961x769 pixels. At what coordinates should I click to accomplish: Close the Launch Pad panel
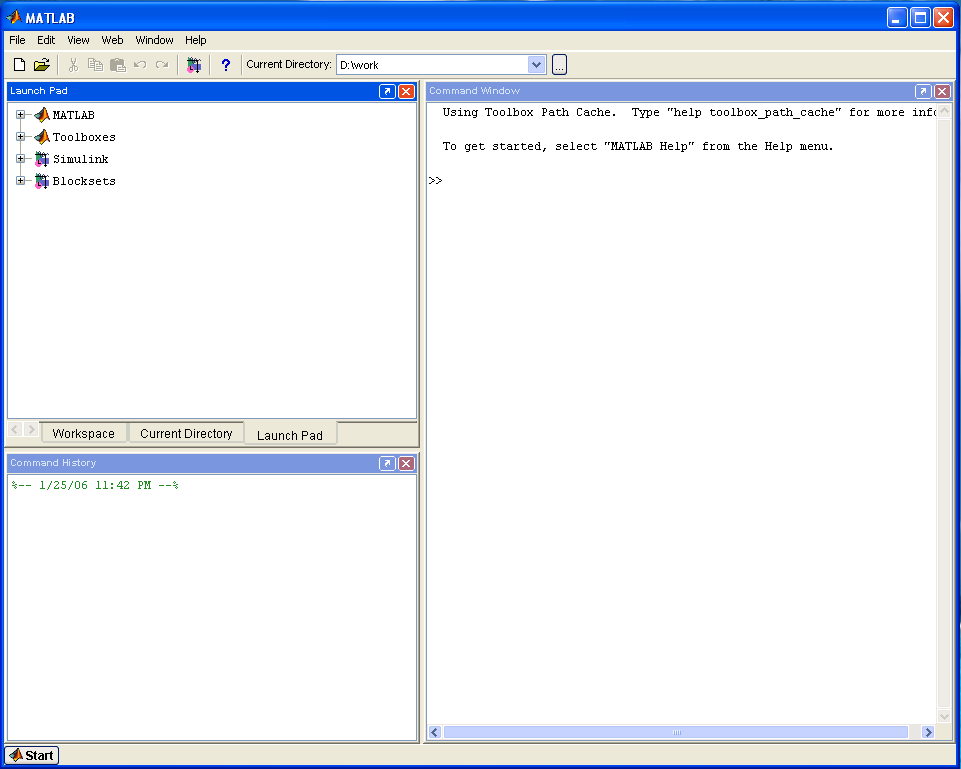pyautogui.click(x=406, y=91)
